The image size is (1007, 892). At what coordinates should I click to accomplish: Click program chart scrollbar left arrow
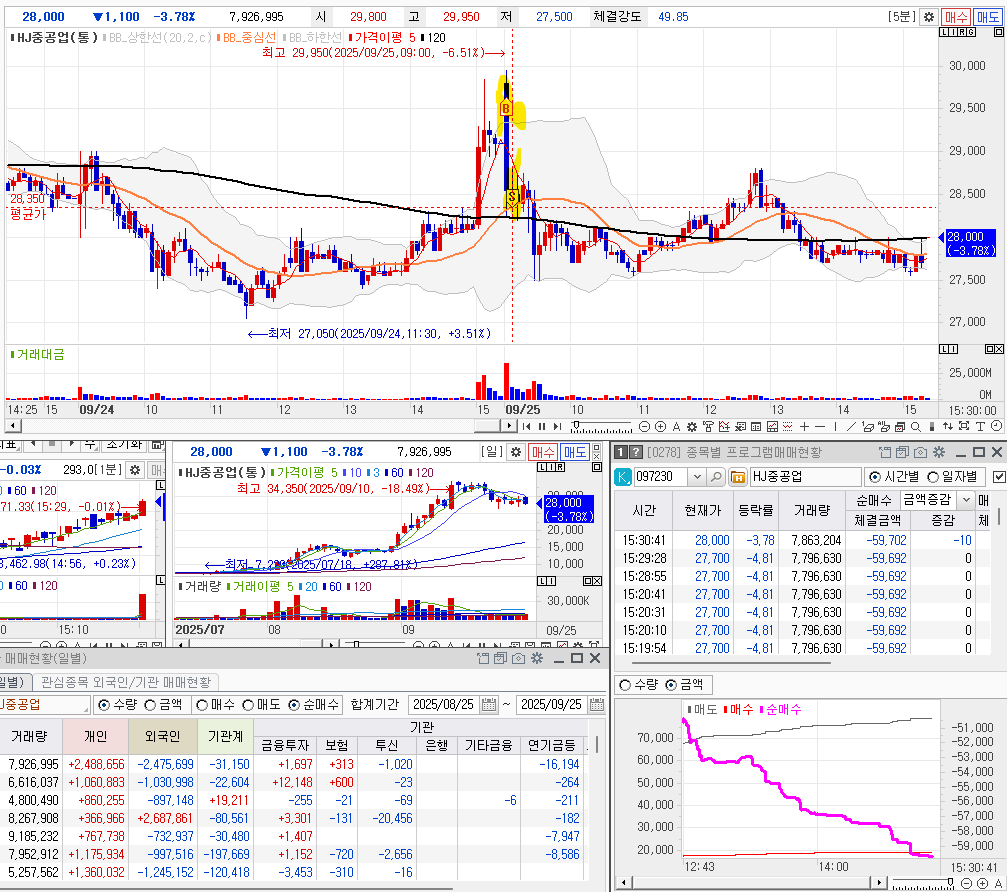622,882
